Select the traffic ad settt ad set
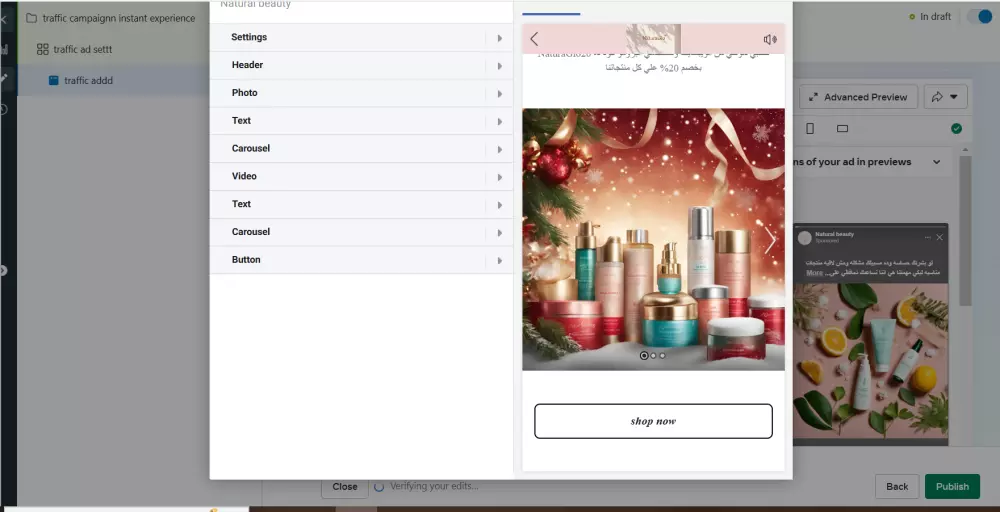 point(83,49)
